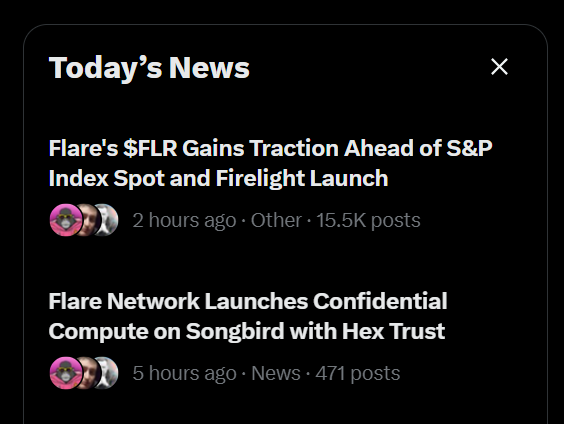Screen dimensions: 564x424
Task: Open the Flare Network Confidential Compute story
Action: [248, 316]
